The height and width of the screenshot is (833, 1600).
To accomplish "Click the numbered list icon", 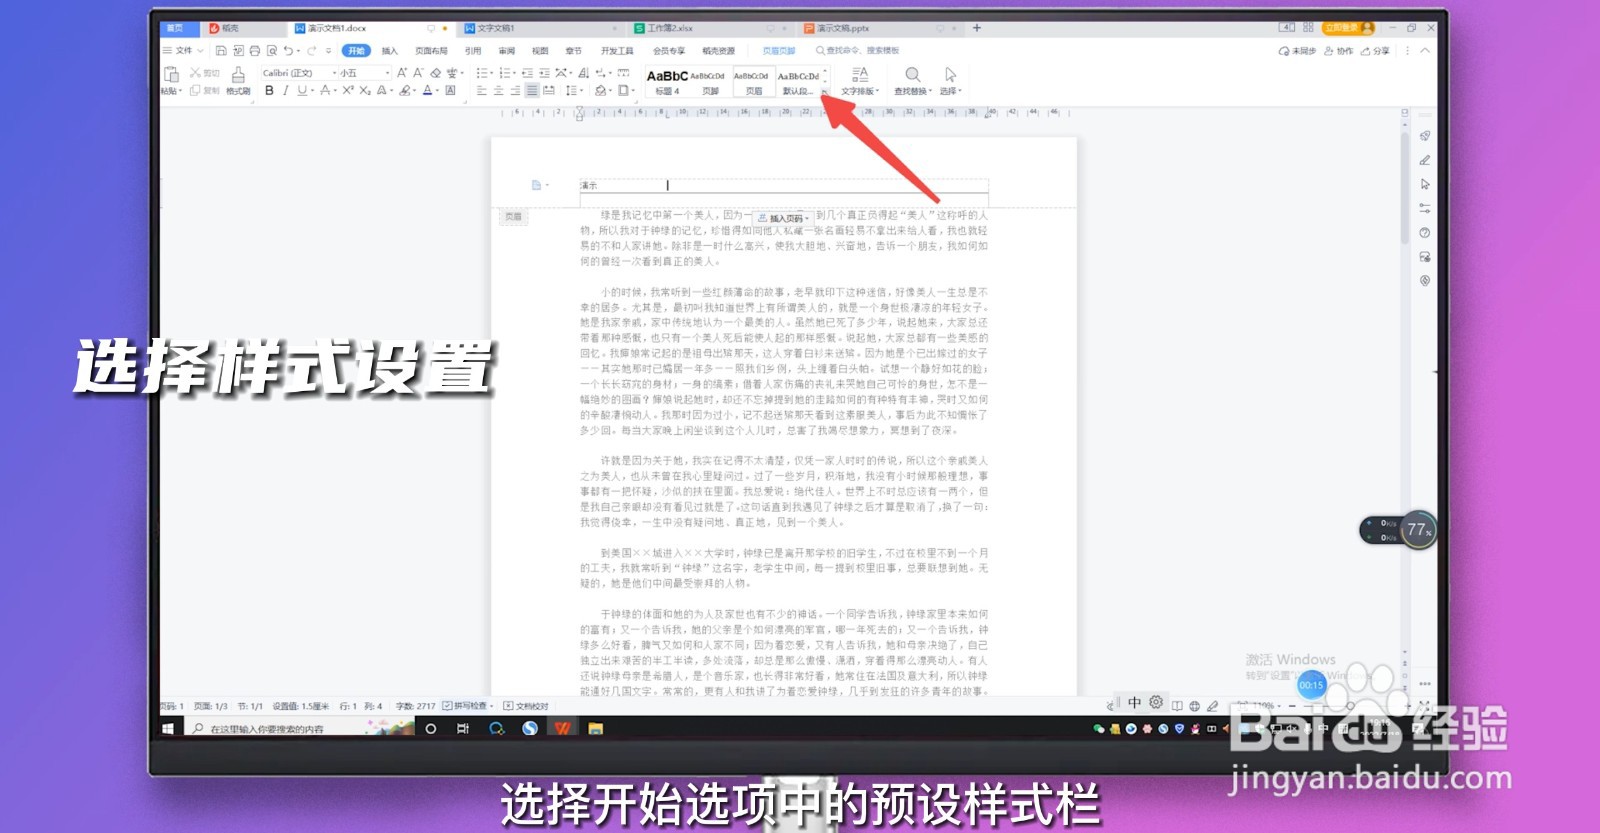I will tap(504, 73).
